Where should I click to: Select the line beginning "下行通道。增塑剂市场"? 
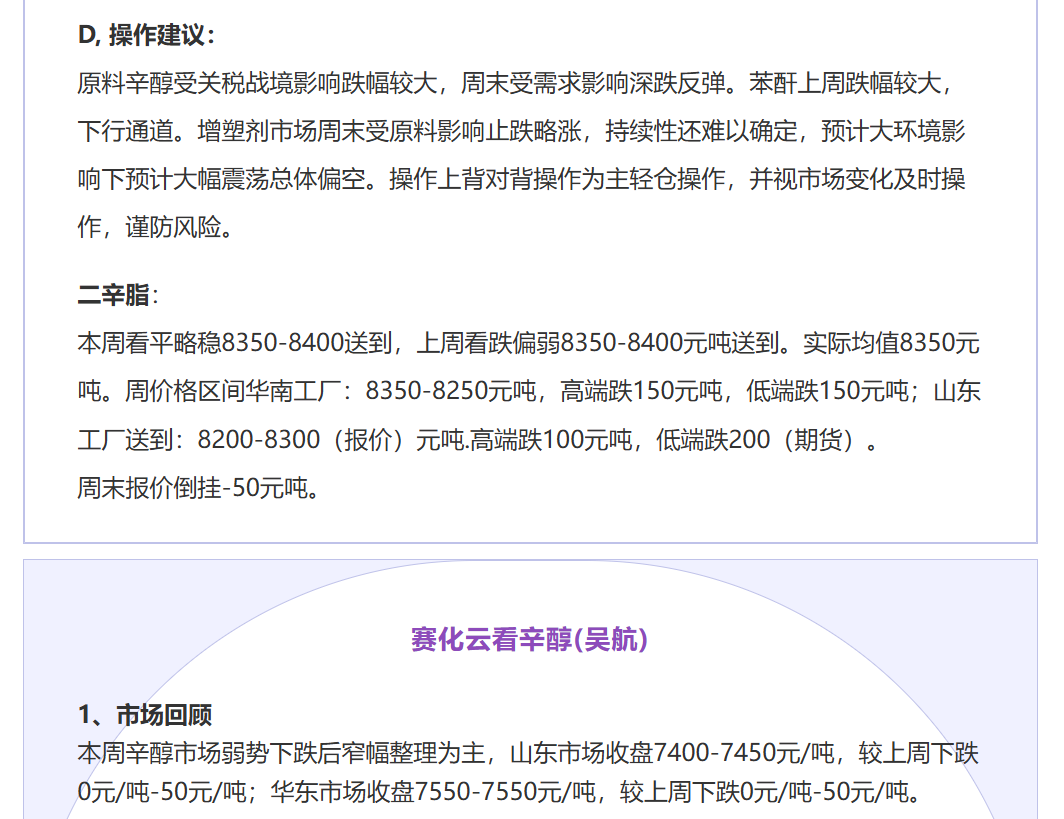click(521, 131)
